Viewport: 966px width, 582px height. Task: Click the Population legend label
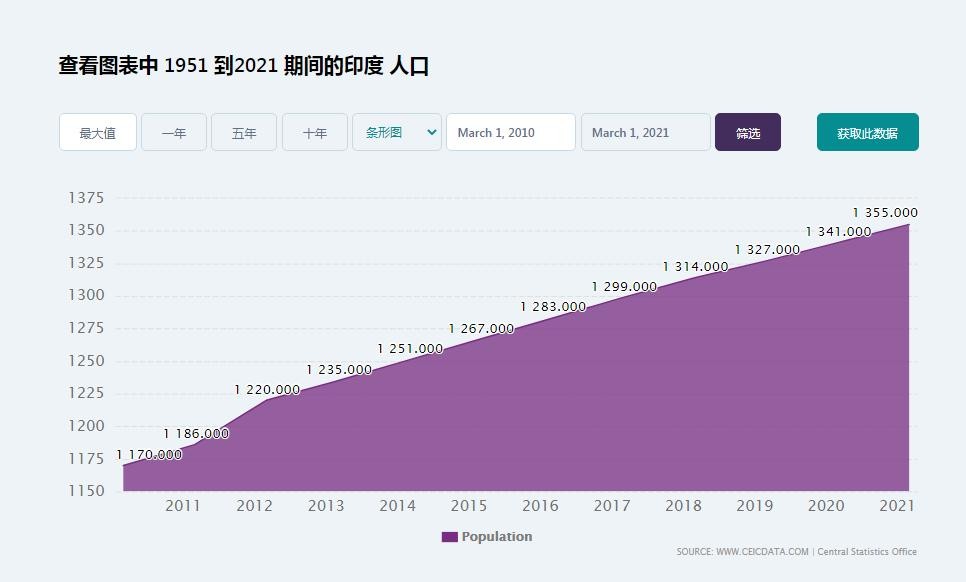496,537
